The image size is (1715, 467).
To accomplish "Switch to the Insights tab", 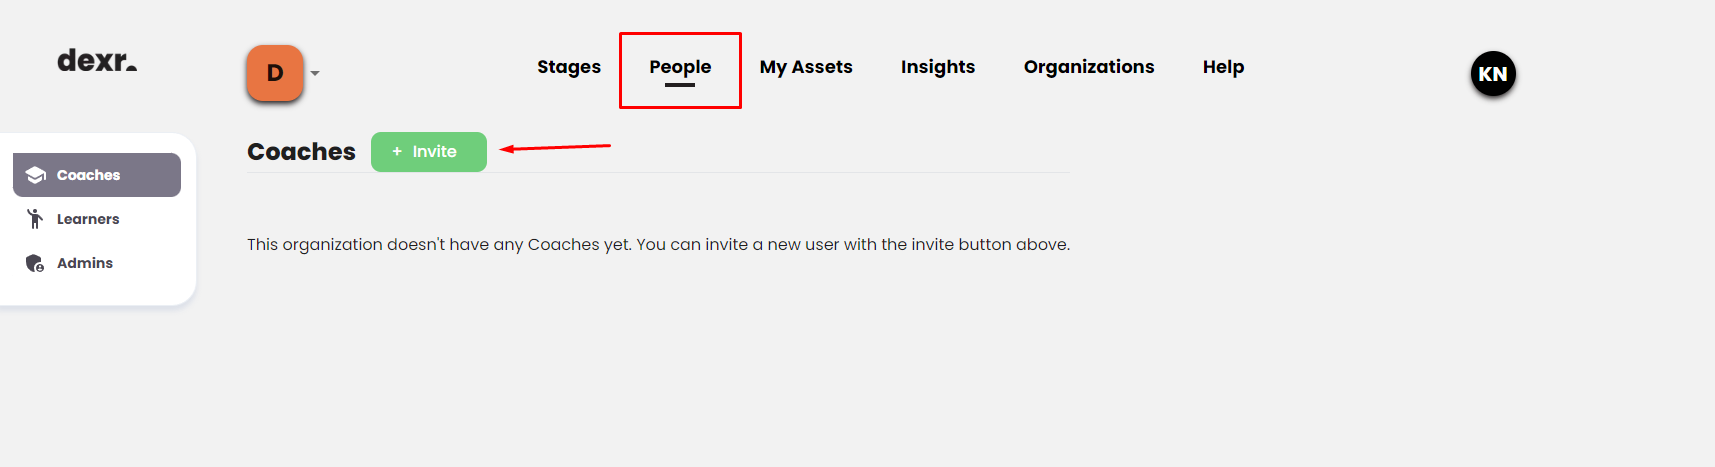I will 938,67.
